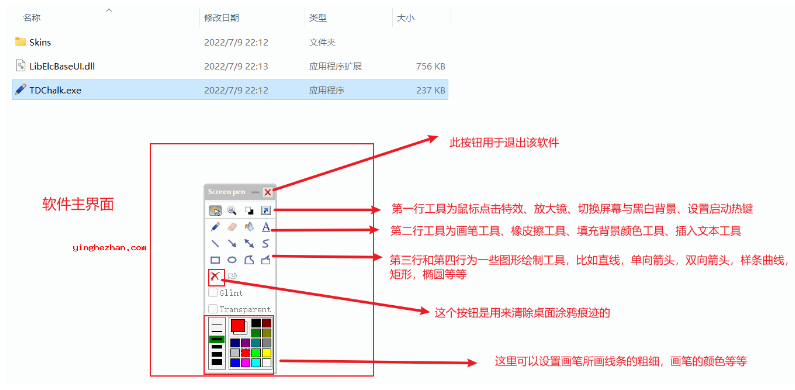This screenshot has width=795, height=390.
Task: Click the large current color red swatch
Action: tap(238, 326)
